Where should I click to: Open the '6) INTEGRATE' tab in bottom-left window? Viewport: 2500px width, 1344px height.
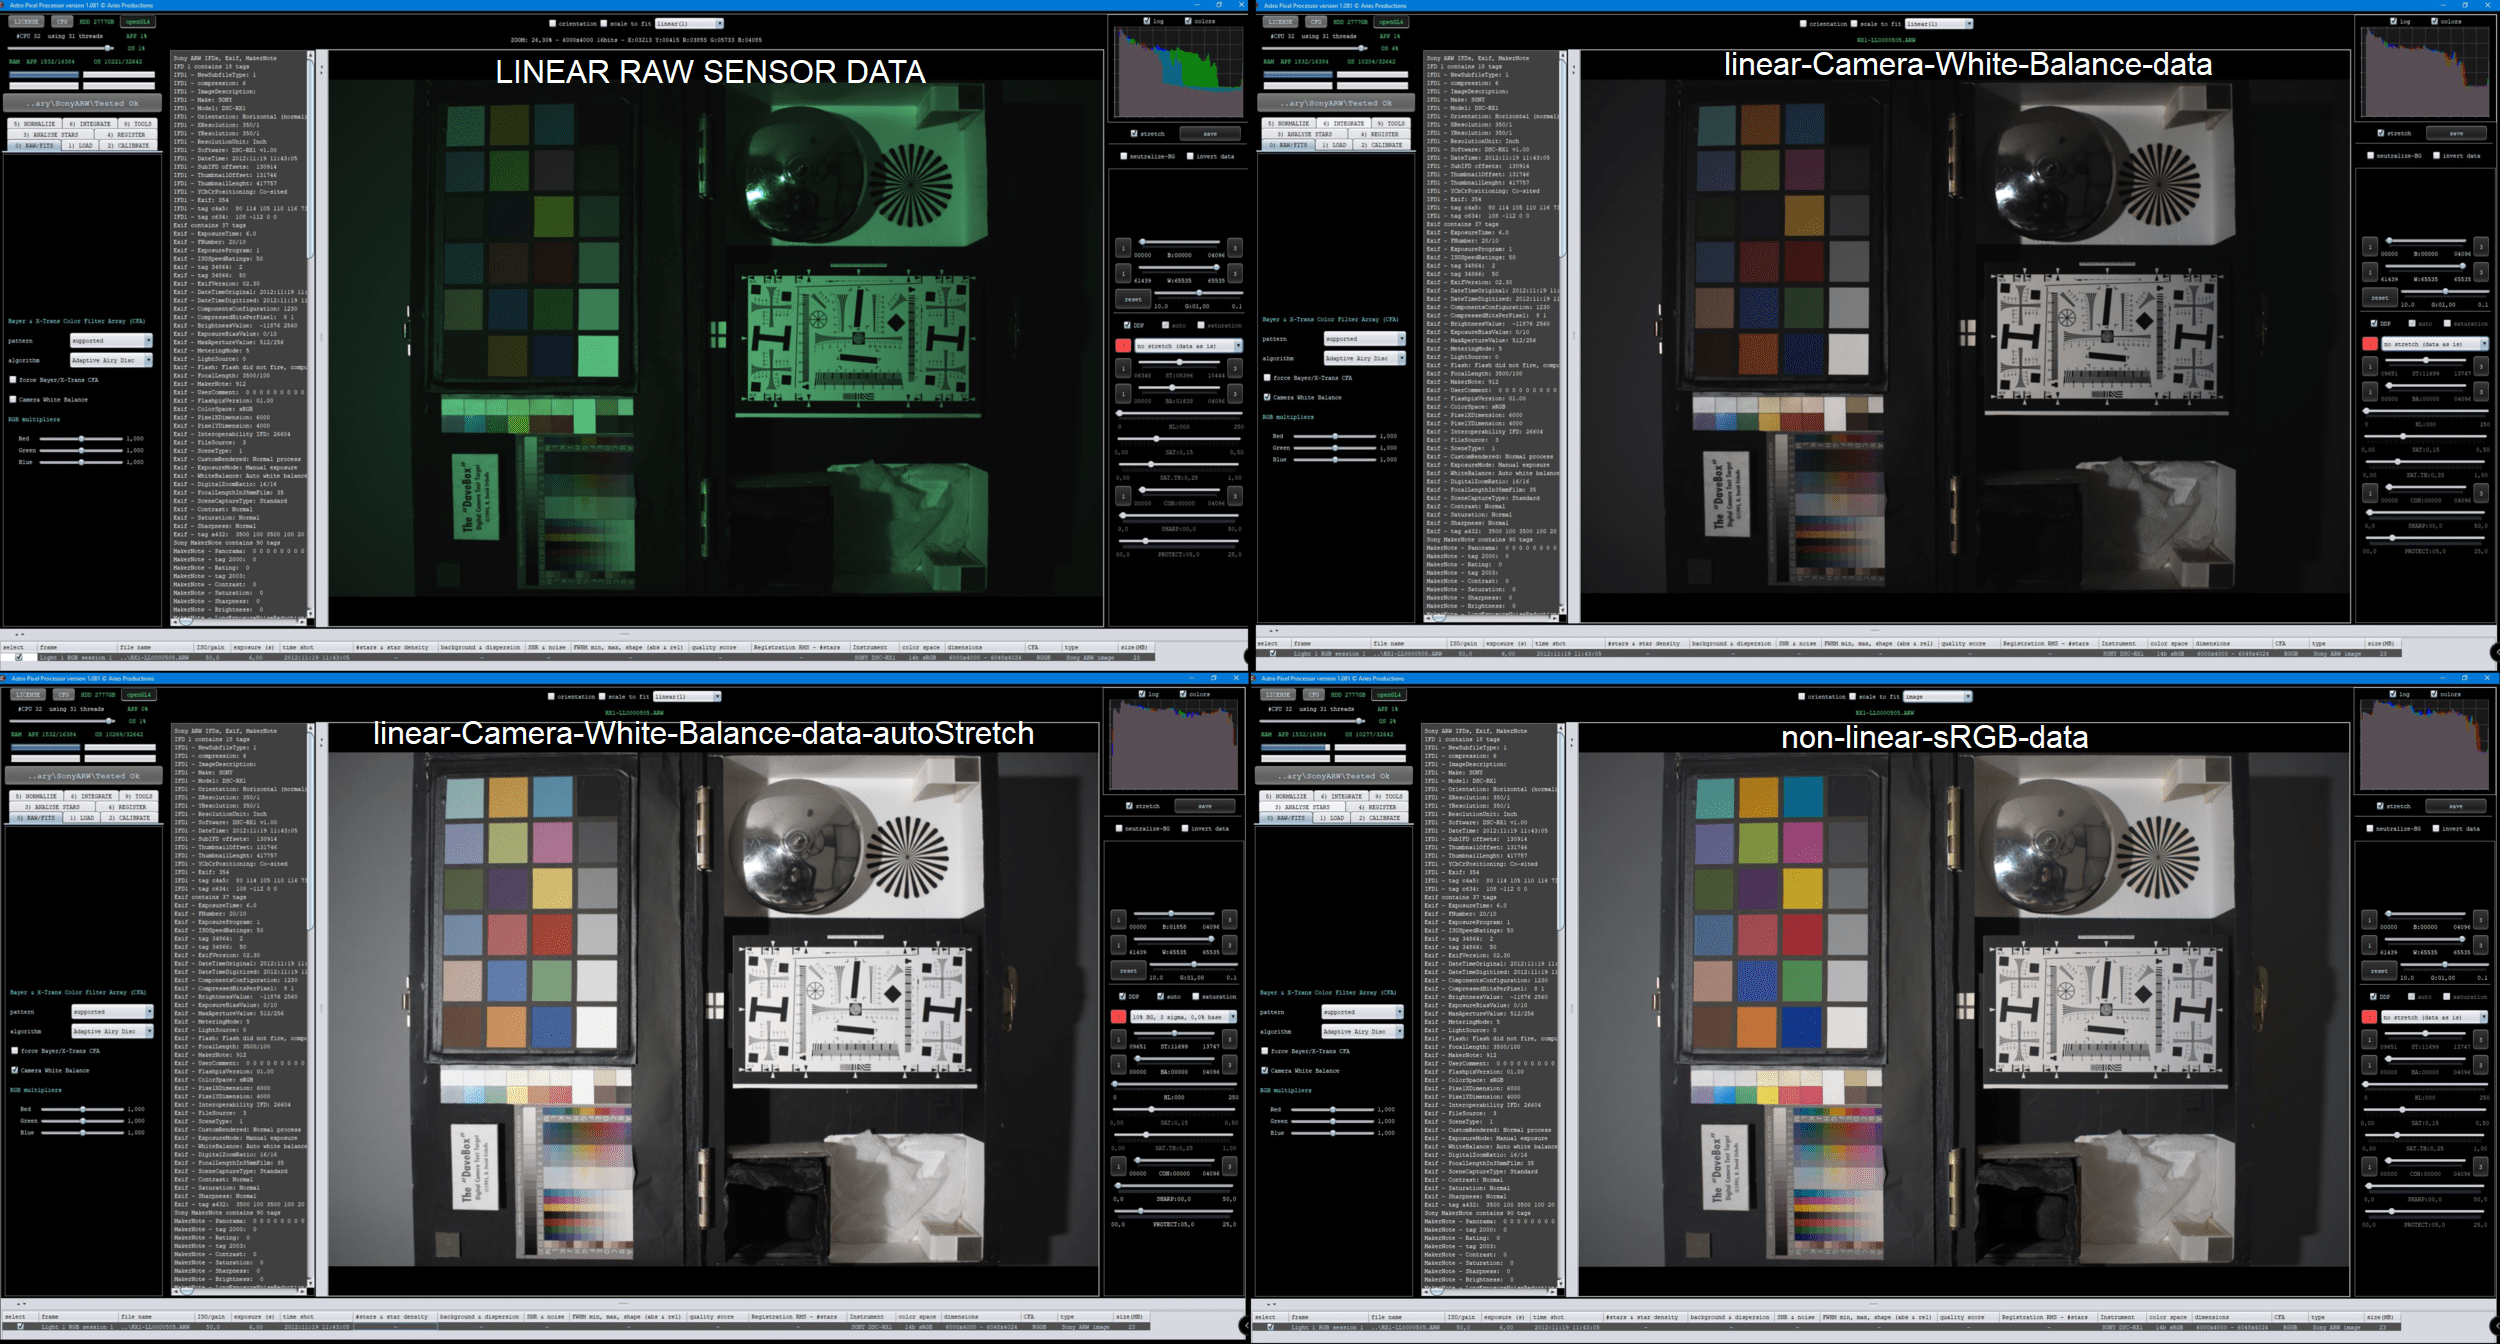92,797
